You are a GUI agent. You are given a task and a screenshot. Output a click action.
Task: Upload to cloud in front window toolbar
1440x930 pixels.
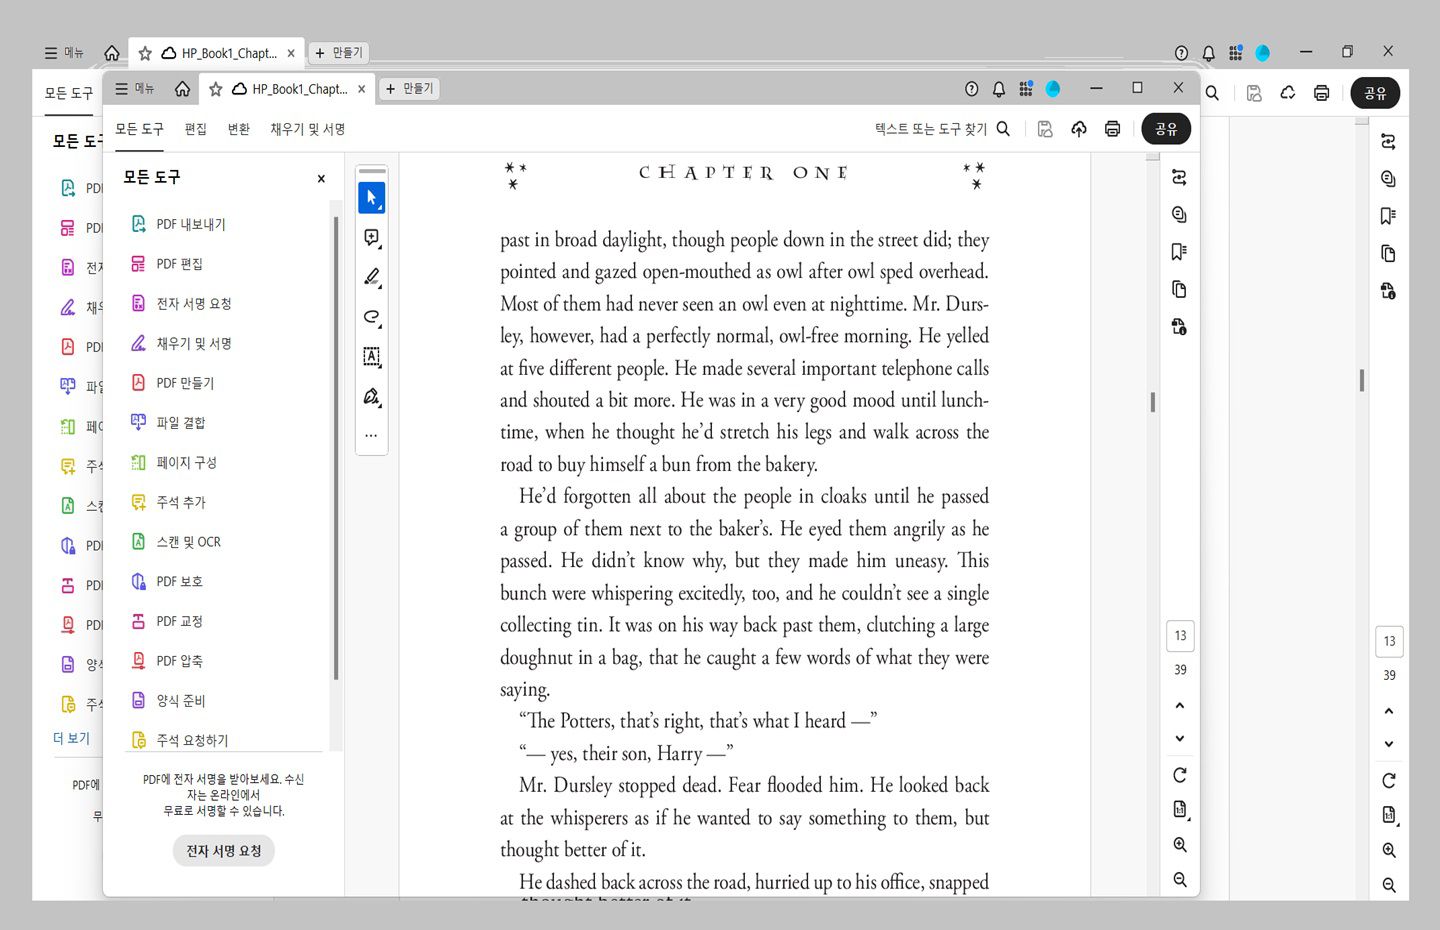tap(1079, 129)
